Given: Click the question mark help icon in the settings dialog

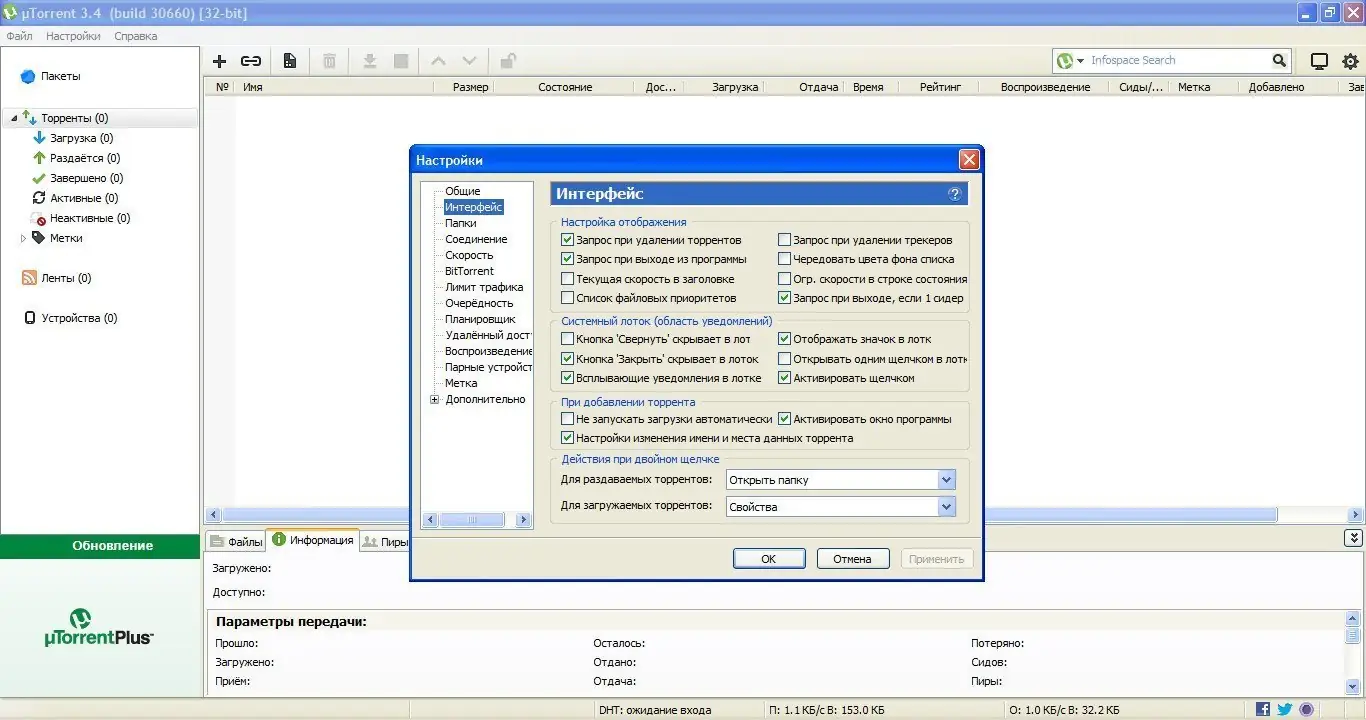Looking at the screenshot, I should tap(955, 194).
